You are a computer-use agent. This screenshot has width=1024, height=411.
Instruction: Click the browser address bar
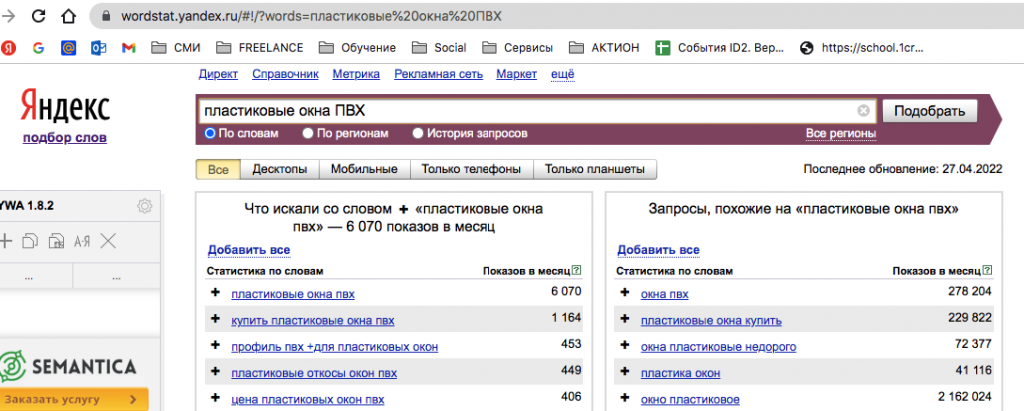click(555, 16)
